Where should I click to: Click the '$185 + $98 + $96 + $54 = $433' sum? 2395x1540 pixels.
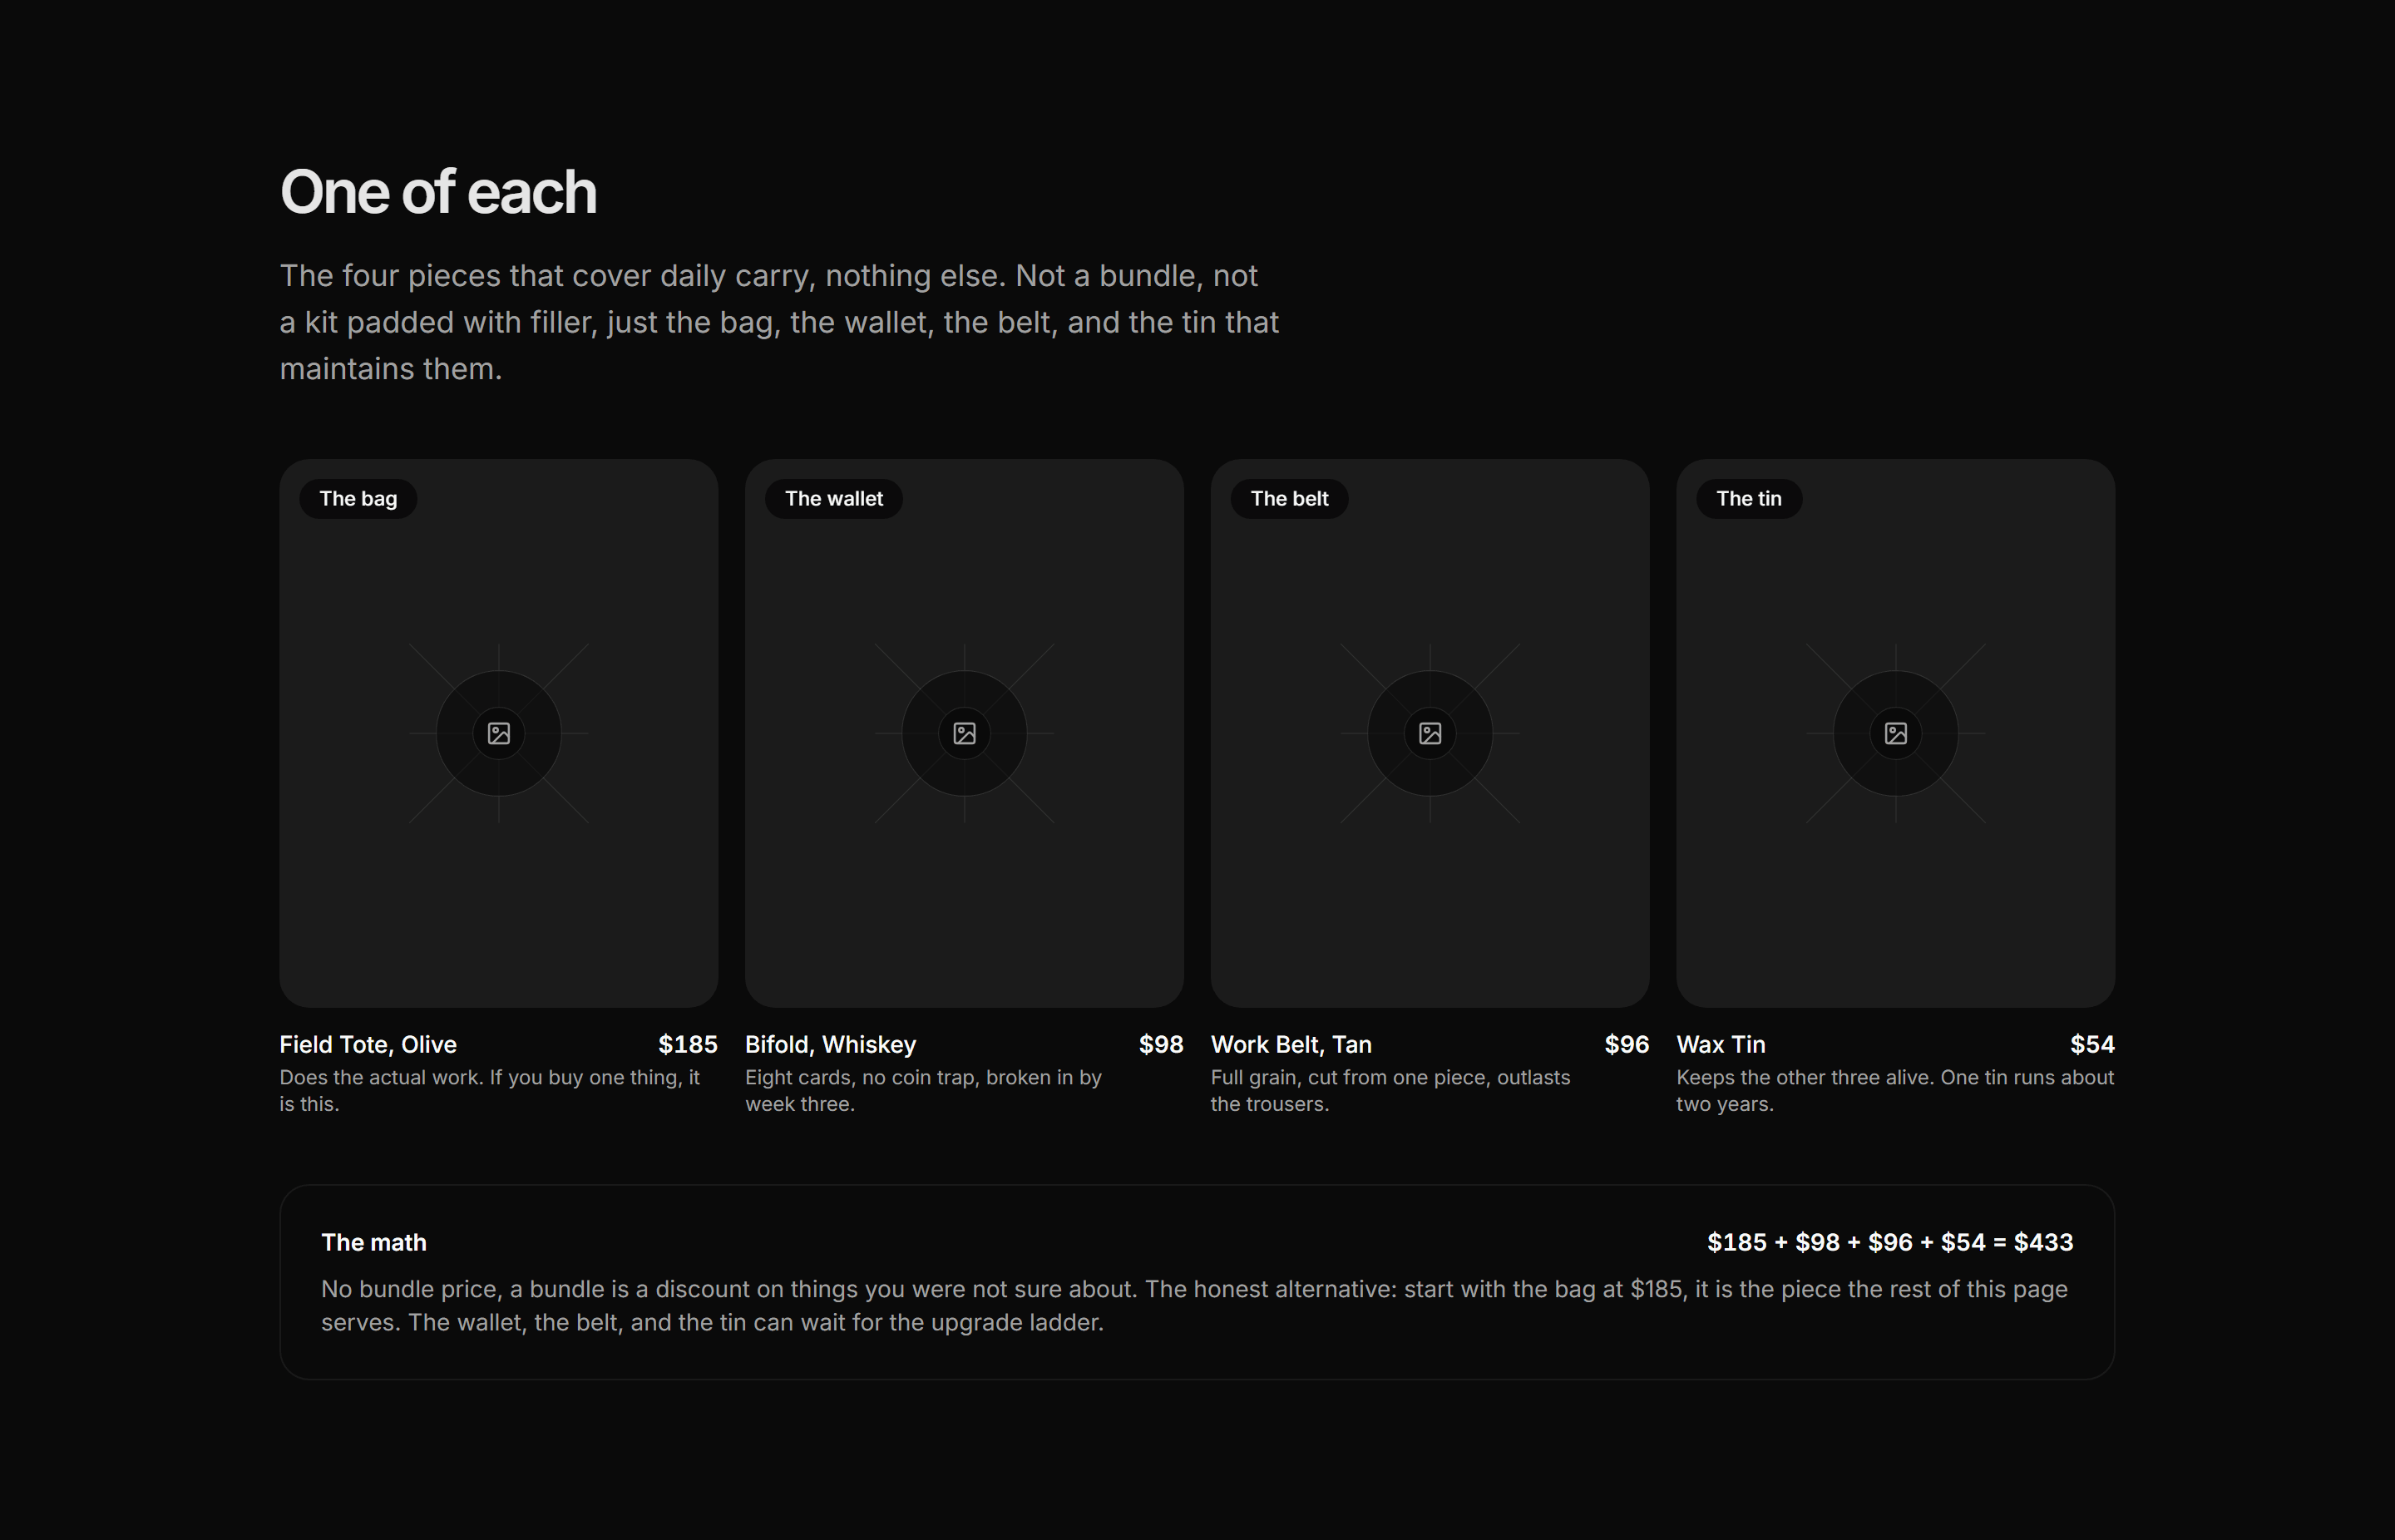(1890, 1242)
